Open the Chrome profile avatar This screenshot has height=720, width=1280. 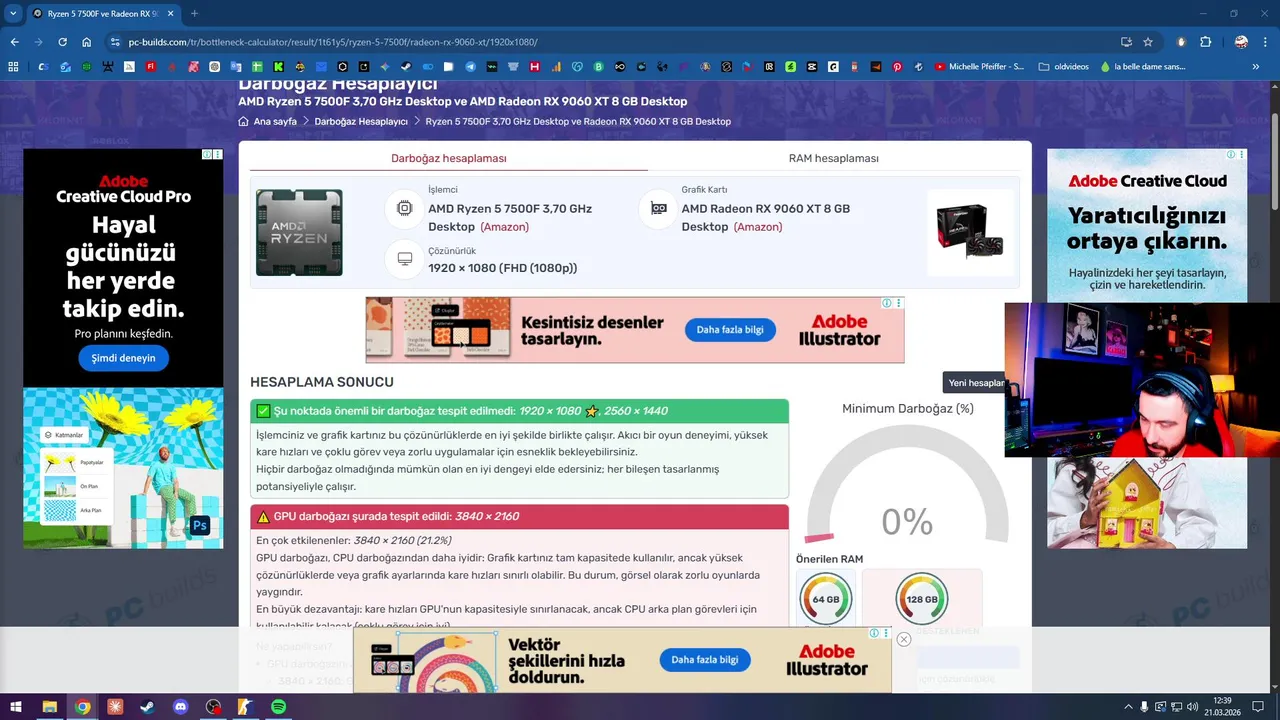[1241, 42]
